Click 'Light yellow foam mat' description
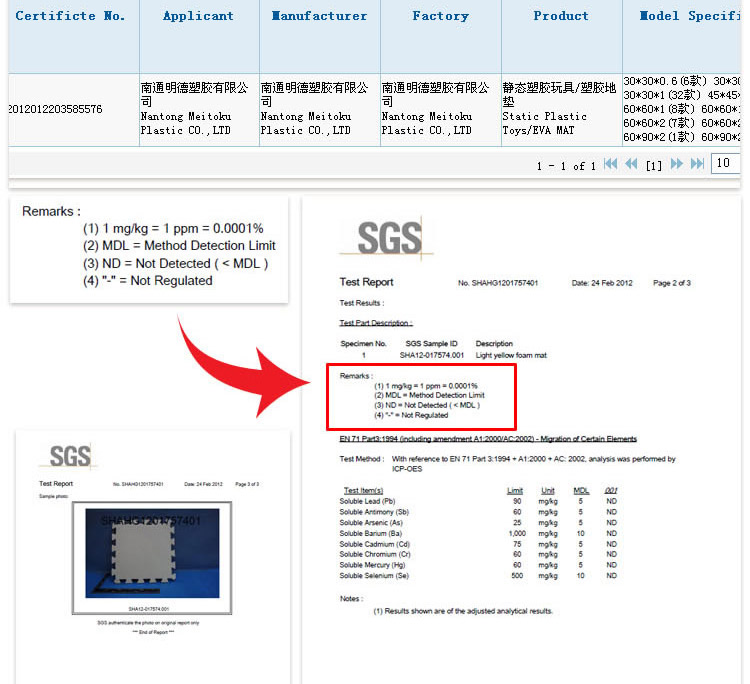This screenshot has width=750, height=684. (511, 355)
